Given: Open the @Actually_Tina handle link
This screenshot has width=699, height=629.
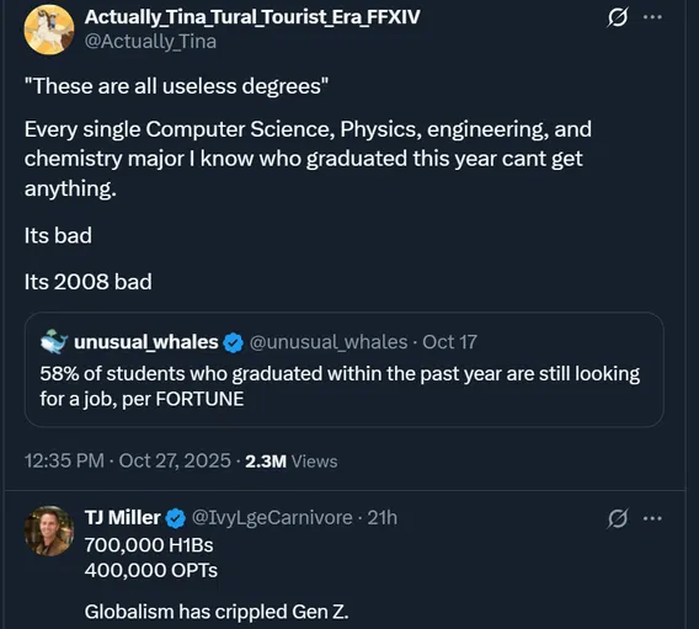Looking at the screenshot, I should tap(150, 41).
